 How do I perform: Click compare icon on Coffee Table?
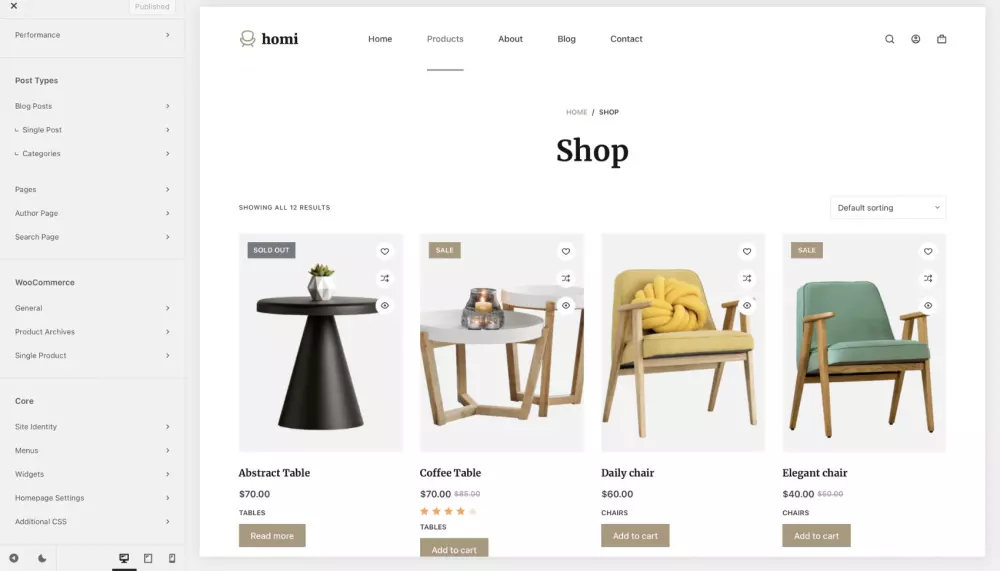point(566,278)
